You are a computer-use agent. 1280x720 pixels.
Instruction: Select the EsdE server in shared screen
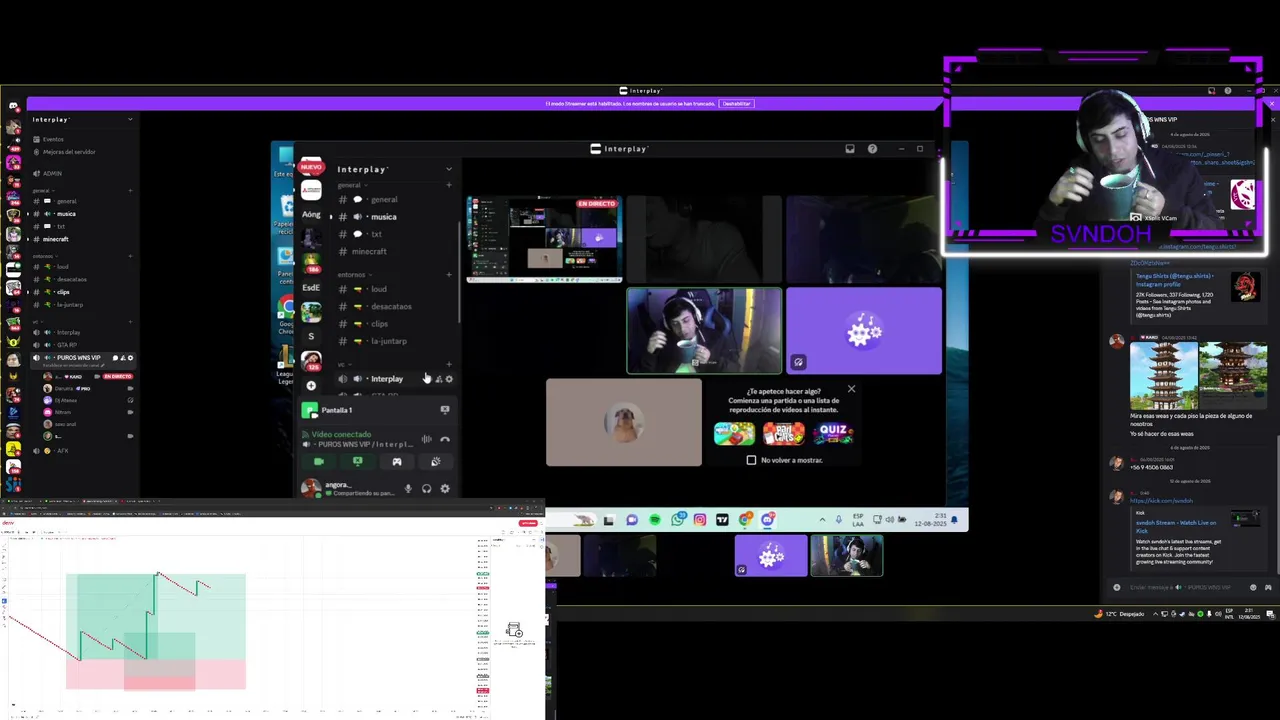[x=311, y=288]
